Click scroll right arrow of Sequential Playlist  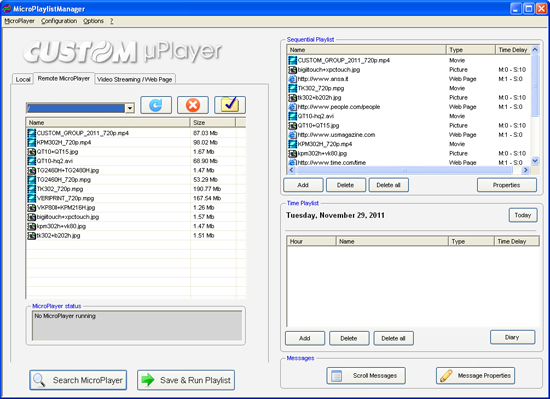click(x=525, y=170)
